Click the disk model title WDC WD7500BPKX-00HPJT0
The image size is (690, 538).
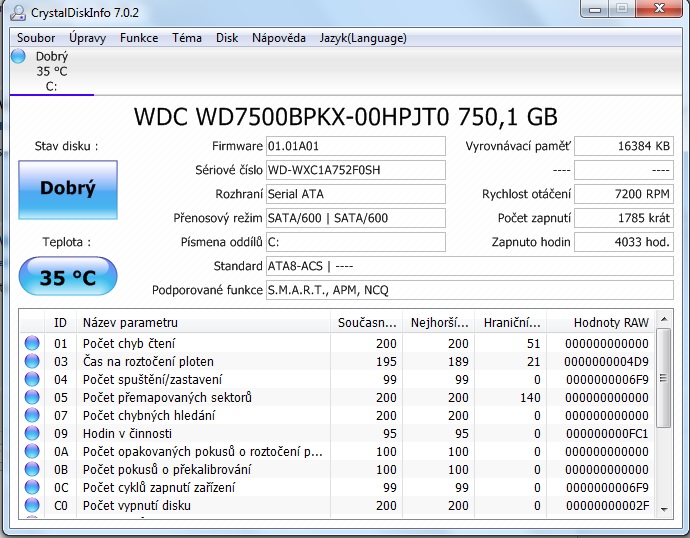291,117
